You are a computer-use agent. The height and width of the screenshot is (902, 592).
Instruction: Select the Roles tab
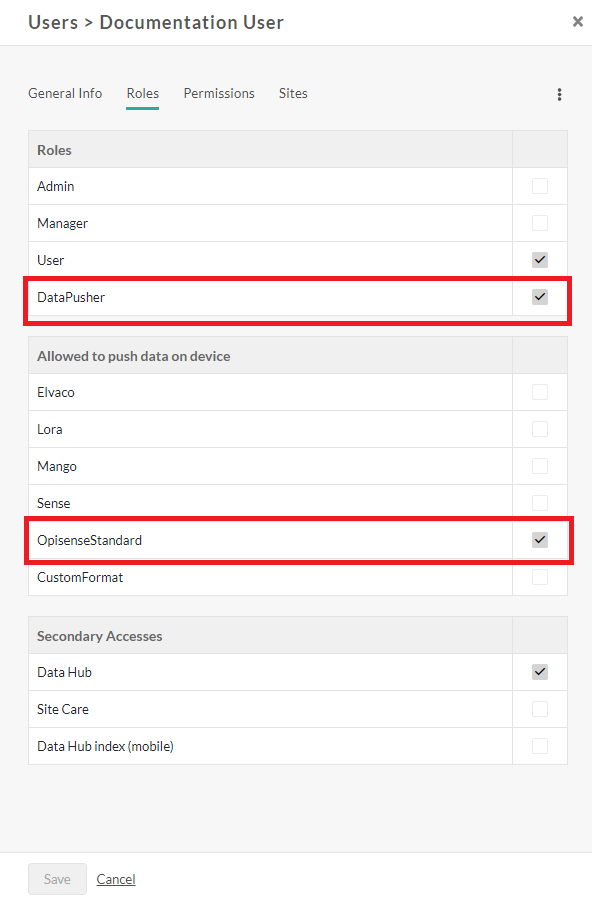pos(142,93)
